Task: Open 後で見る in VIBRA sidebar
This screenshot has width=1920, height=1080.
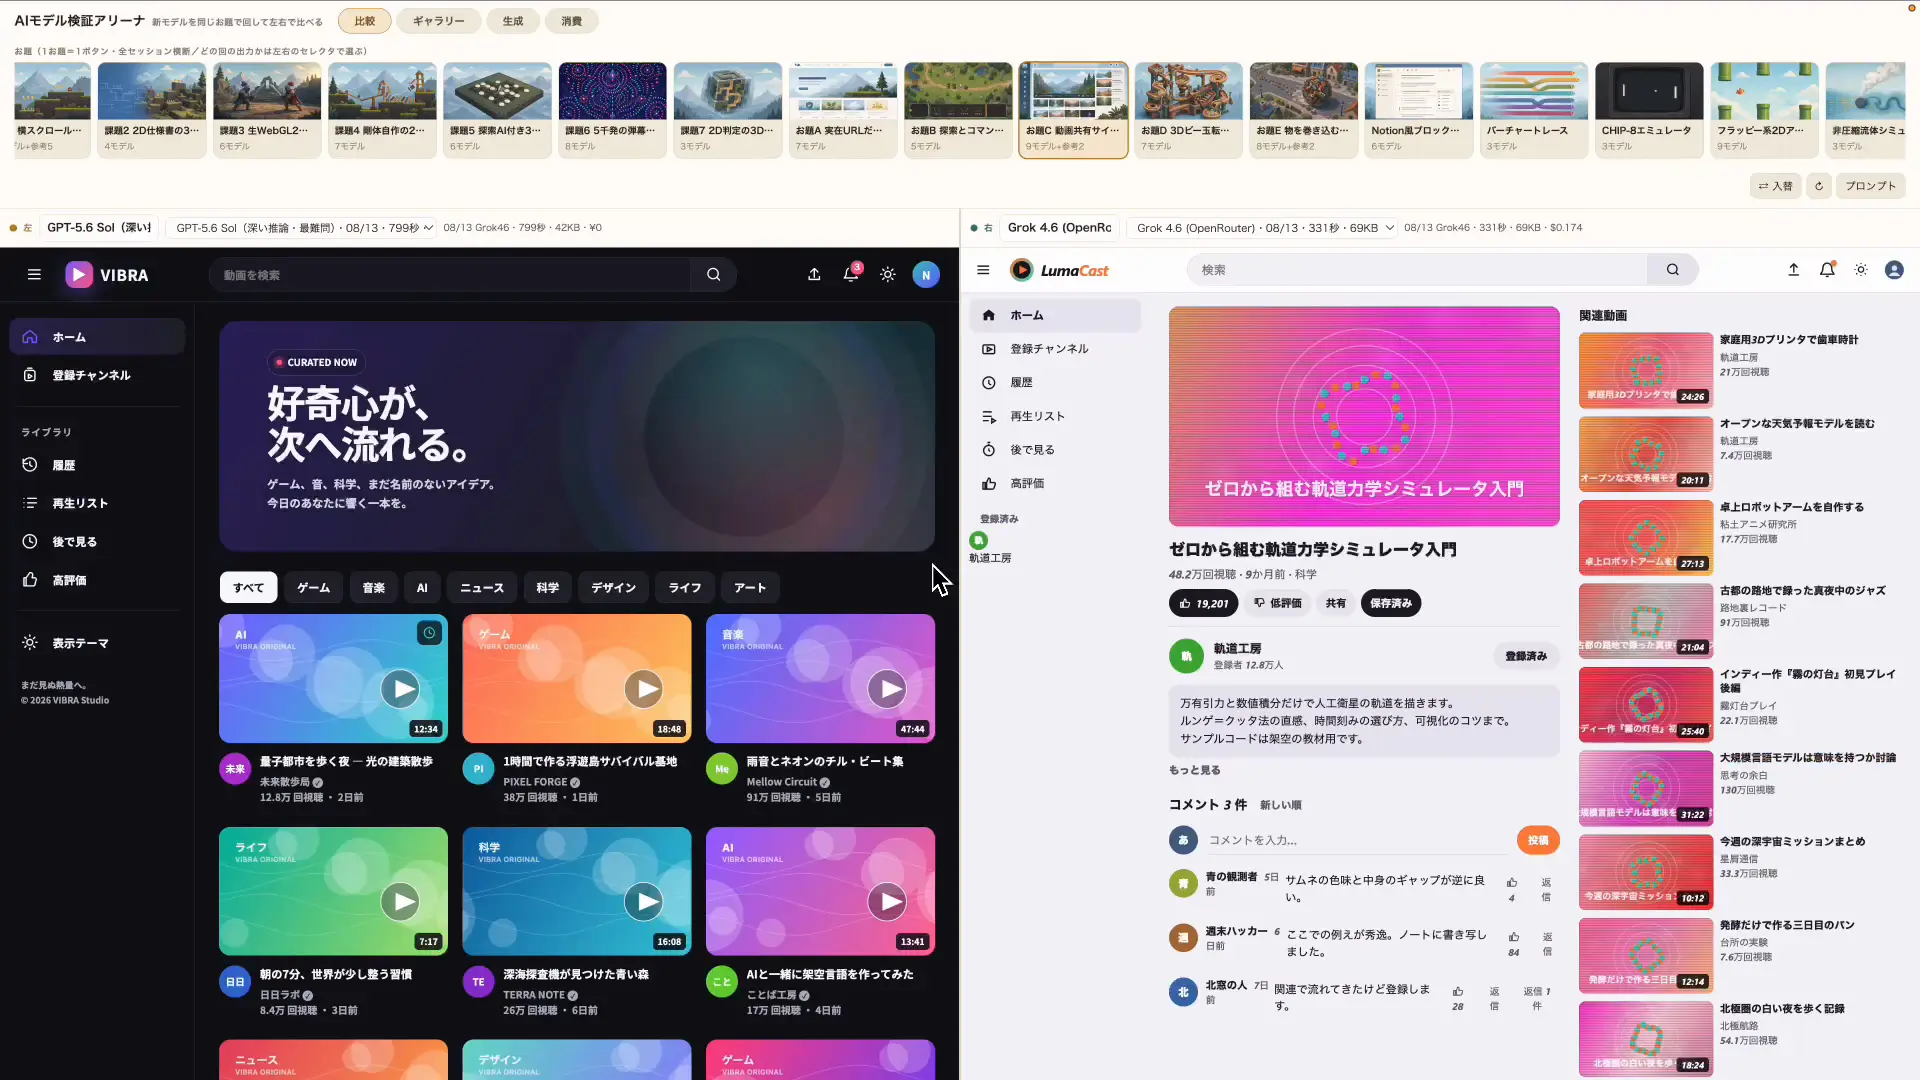Action: [x=97, y=541]
